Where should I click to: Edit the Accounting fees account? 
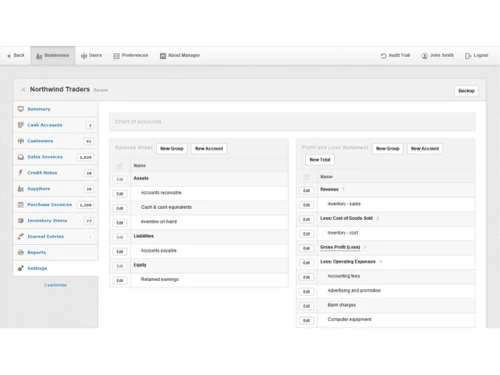pos(306,277)
